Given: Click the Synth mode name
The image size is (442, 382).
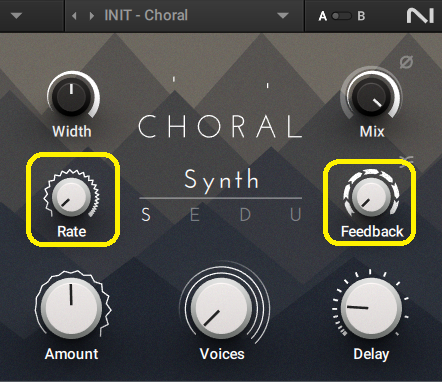Looking at the screenshot, I should point(221,181).
